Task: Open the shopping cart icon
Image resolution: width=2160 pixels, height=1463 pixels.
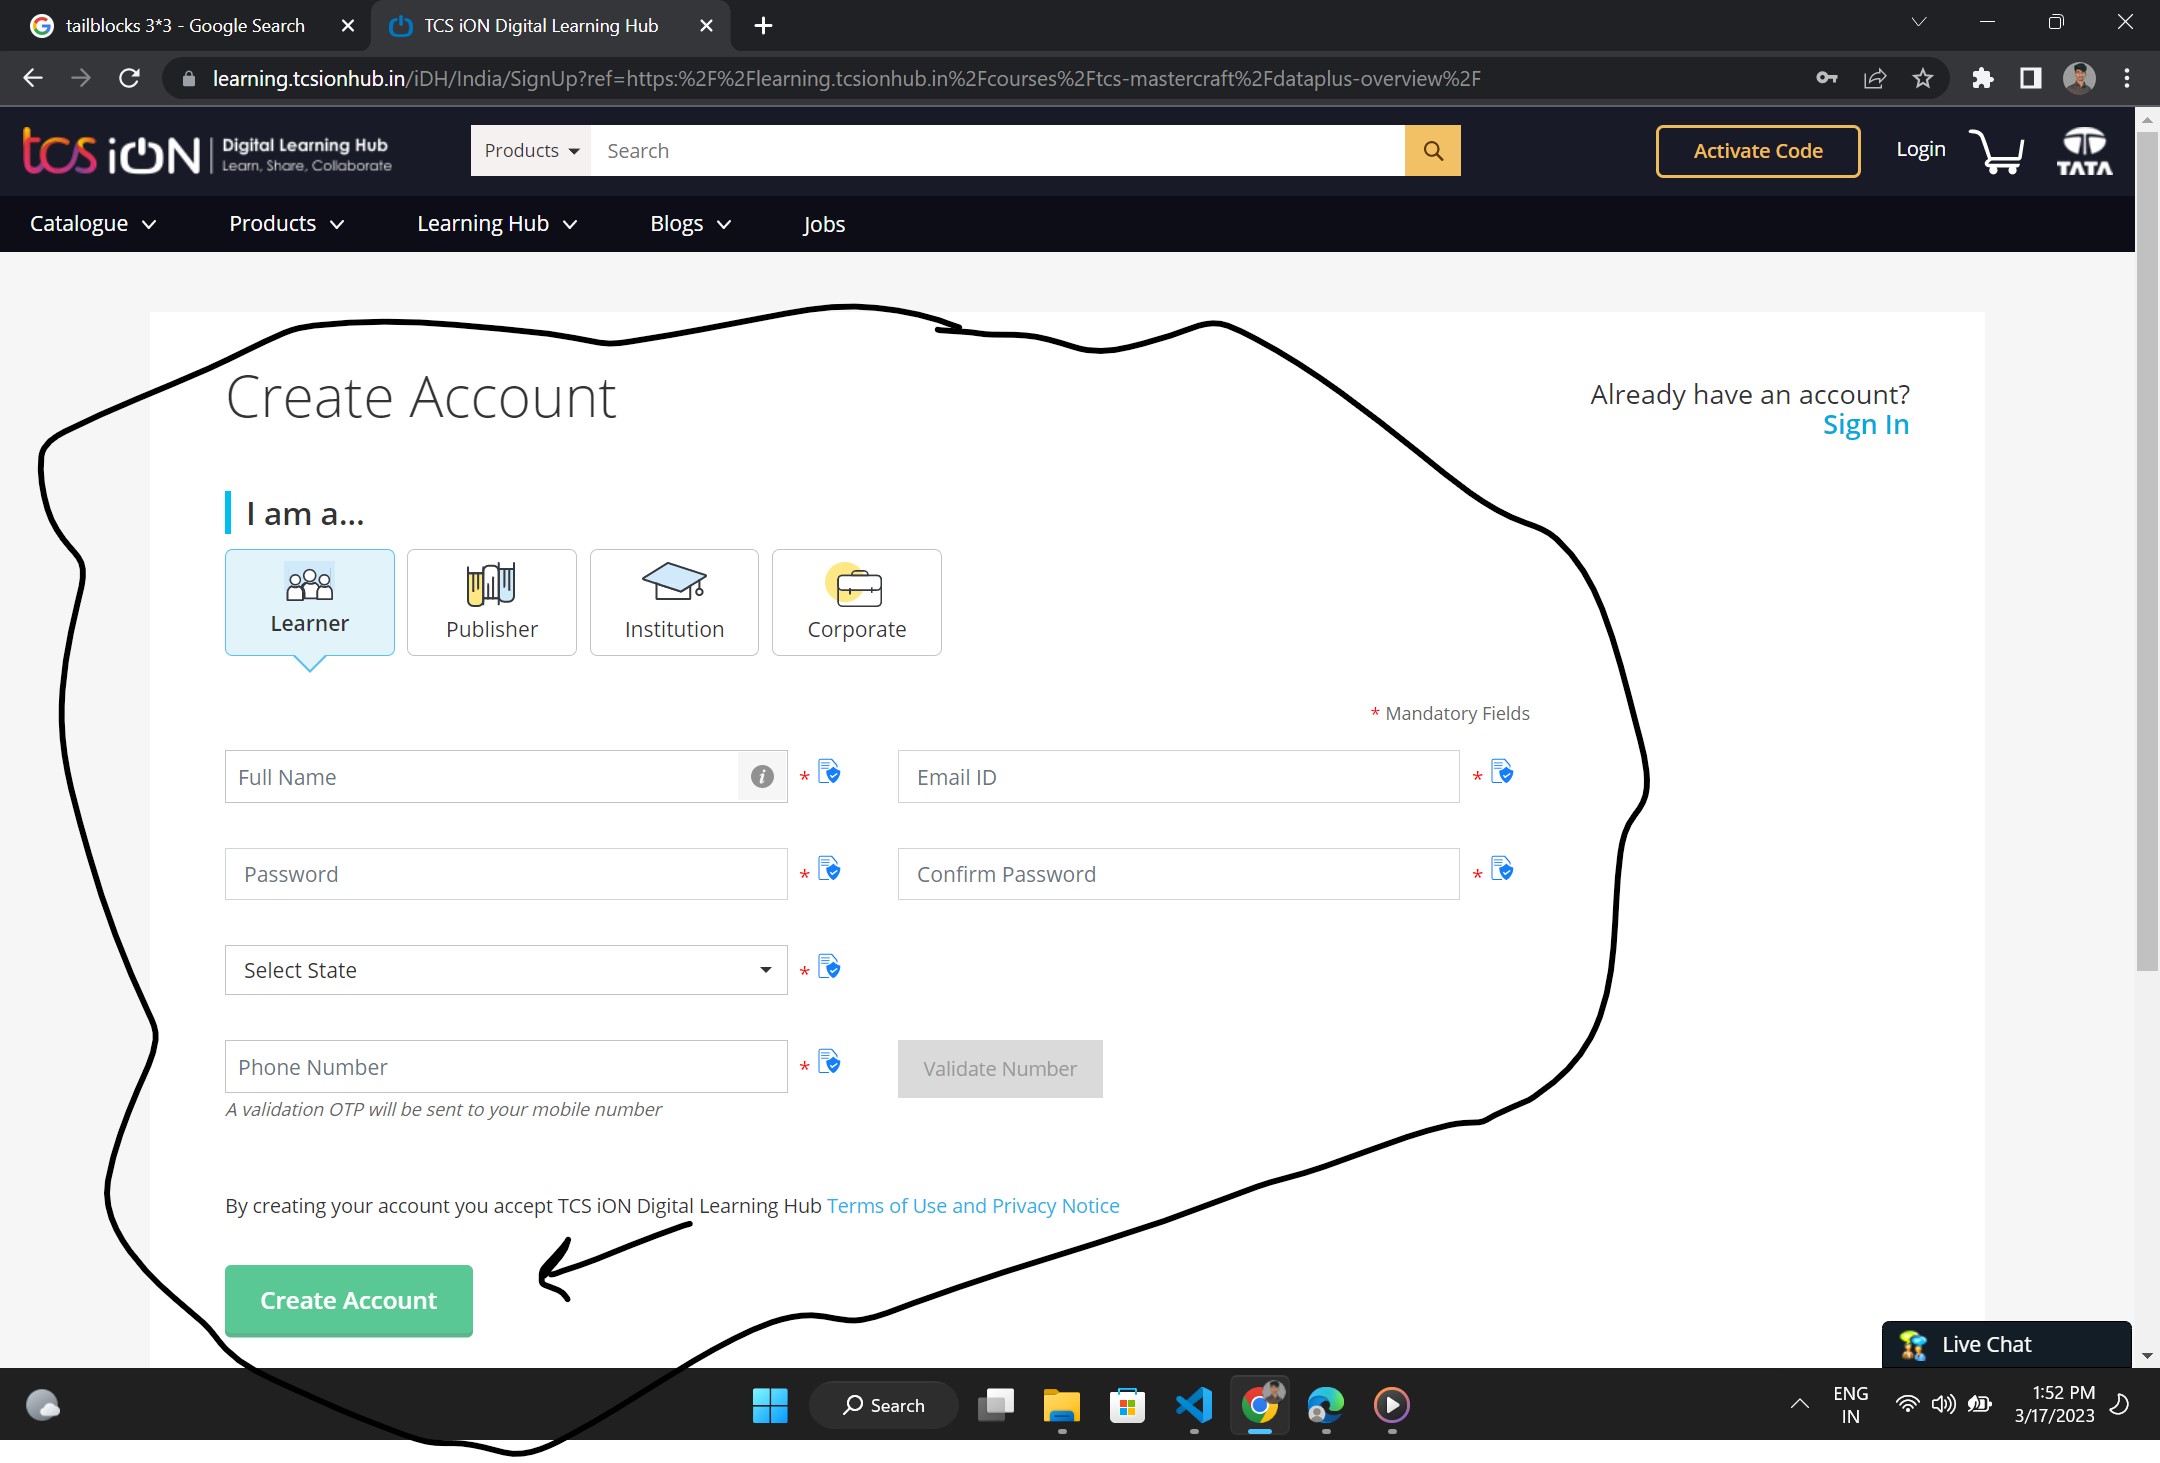Action: tap(1996, 152)
